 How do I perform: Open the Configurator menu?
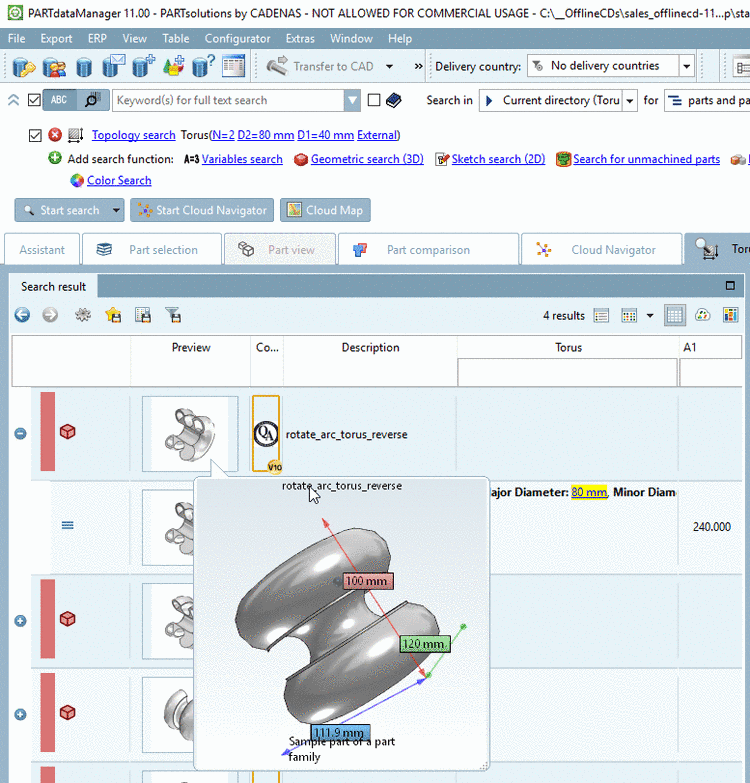(237, 39)
